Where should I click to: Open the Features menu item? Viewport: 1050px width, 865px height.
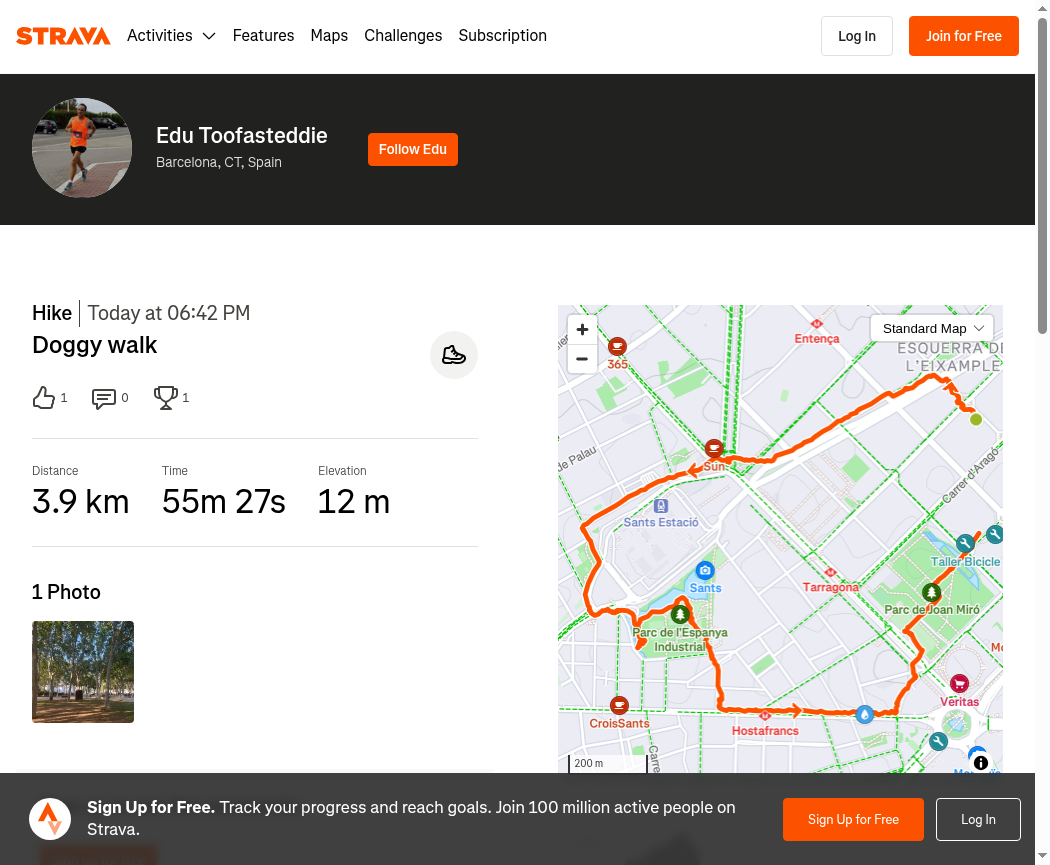tap(263, 35)
